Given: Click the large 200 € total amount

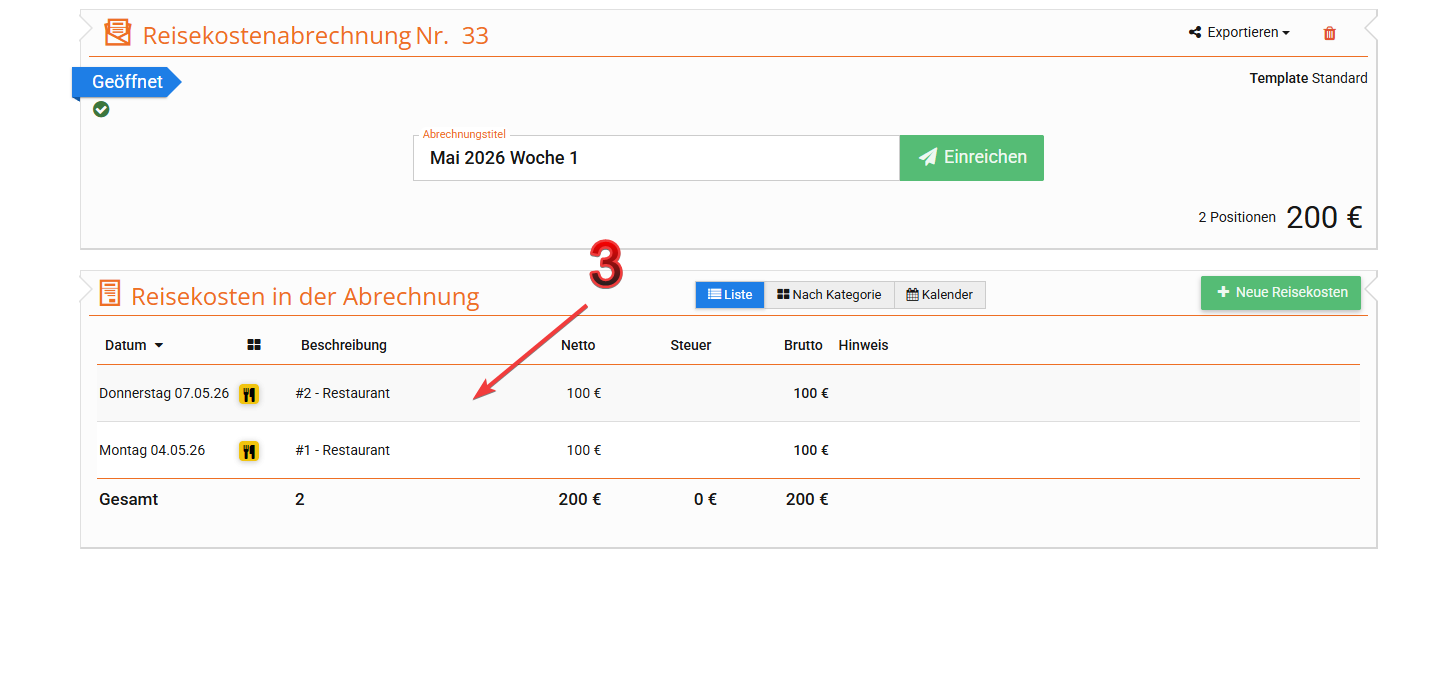Looking at the screenshot, I should (1324, 217).
